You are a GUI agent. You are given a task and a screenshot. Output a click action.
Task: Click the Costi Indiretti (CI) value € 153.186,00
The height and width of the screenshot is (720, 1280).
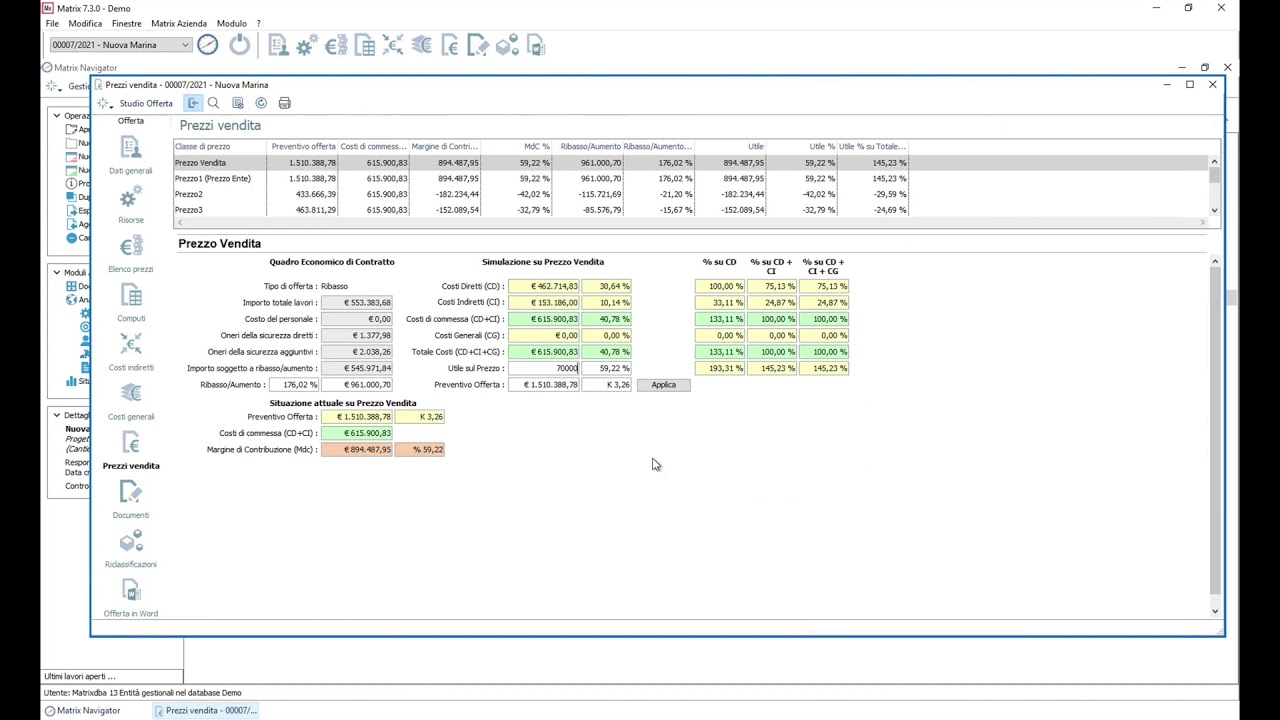[x=544, y=302]
